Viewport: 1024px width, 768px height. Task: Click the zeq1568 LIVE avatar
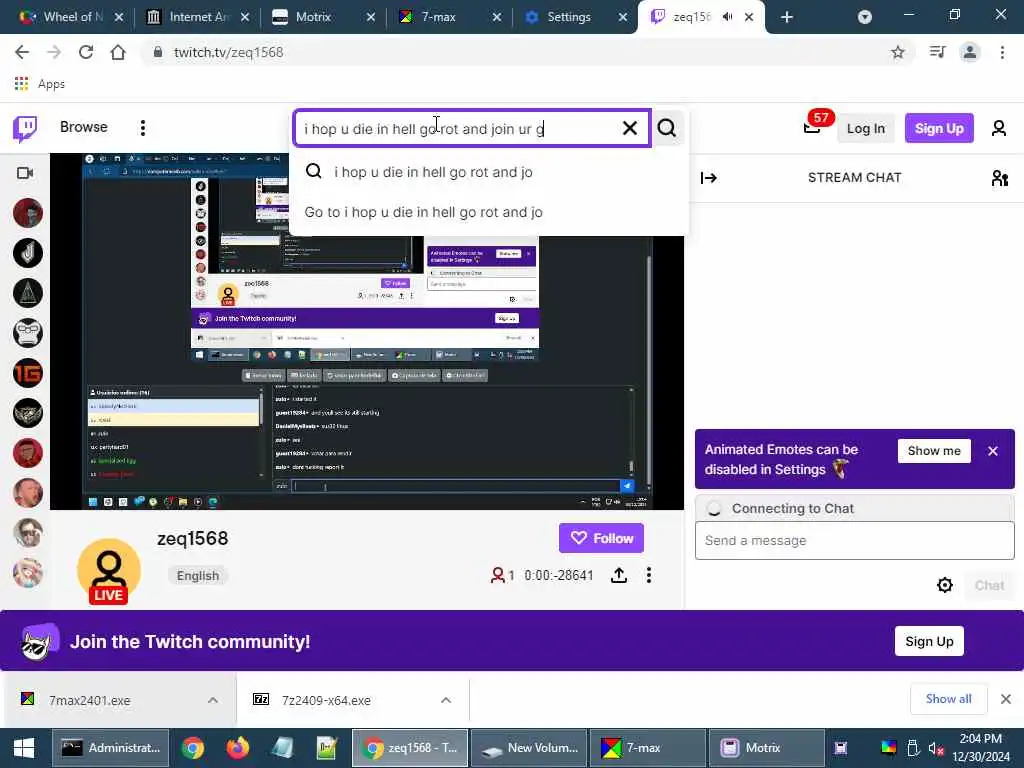pos(108,571)
